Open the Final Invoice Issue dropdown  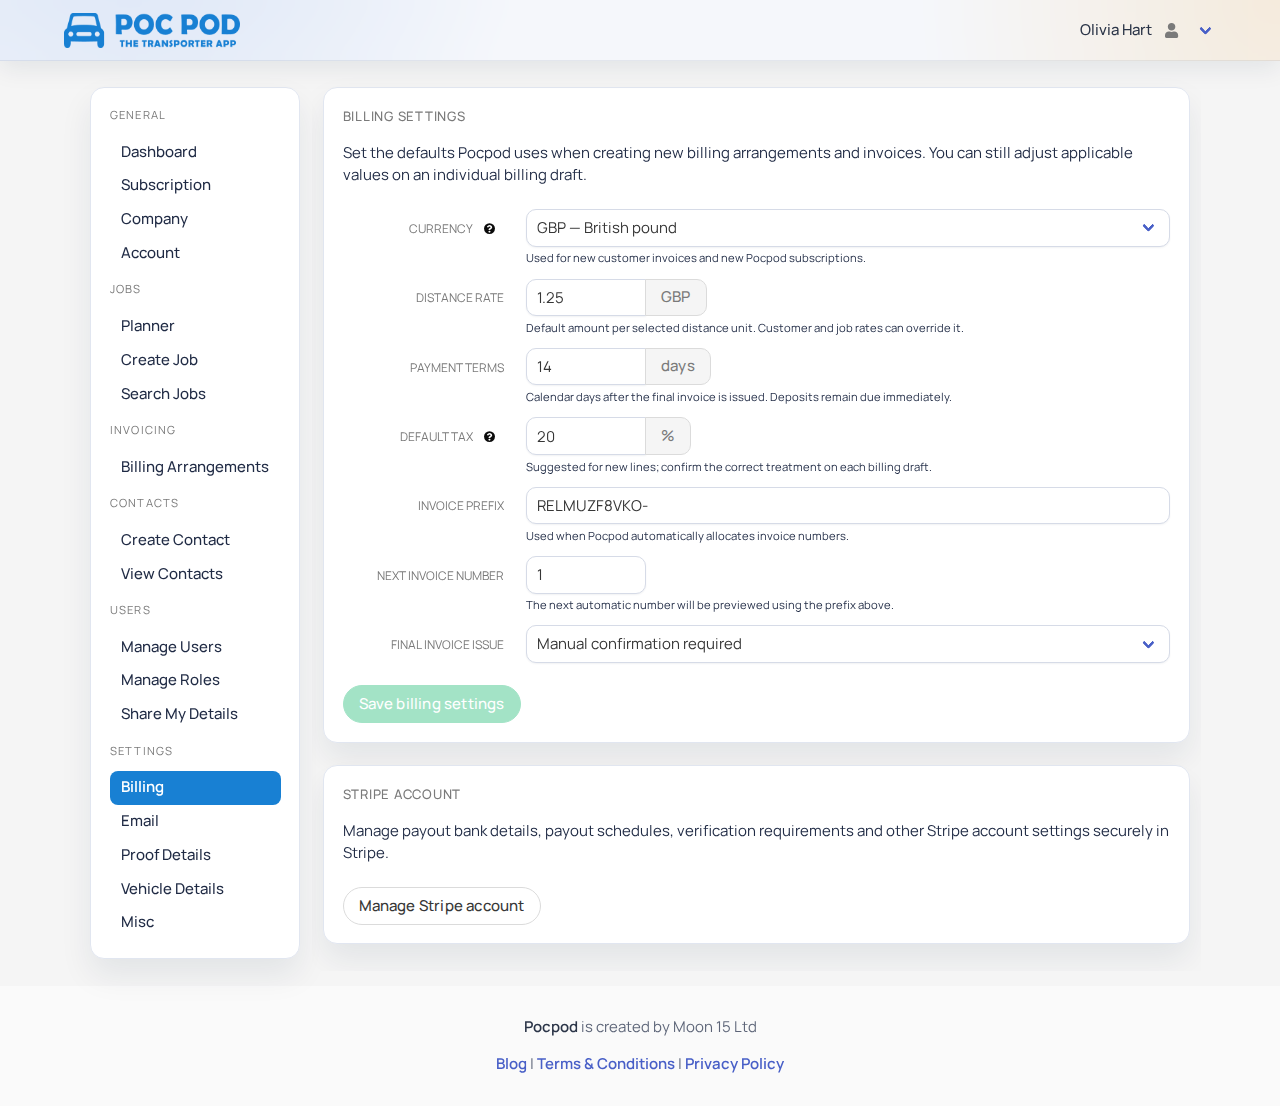[848, 644]
